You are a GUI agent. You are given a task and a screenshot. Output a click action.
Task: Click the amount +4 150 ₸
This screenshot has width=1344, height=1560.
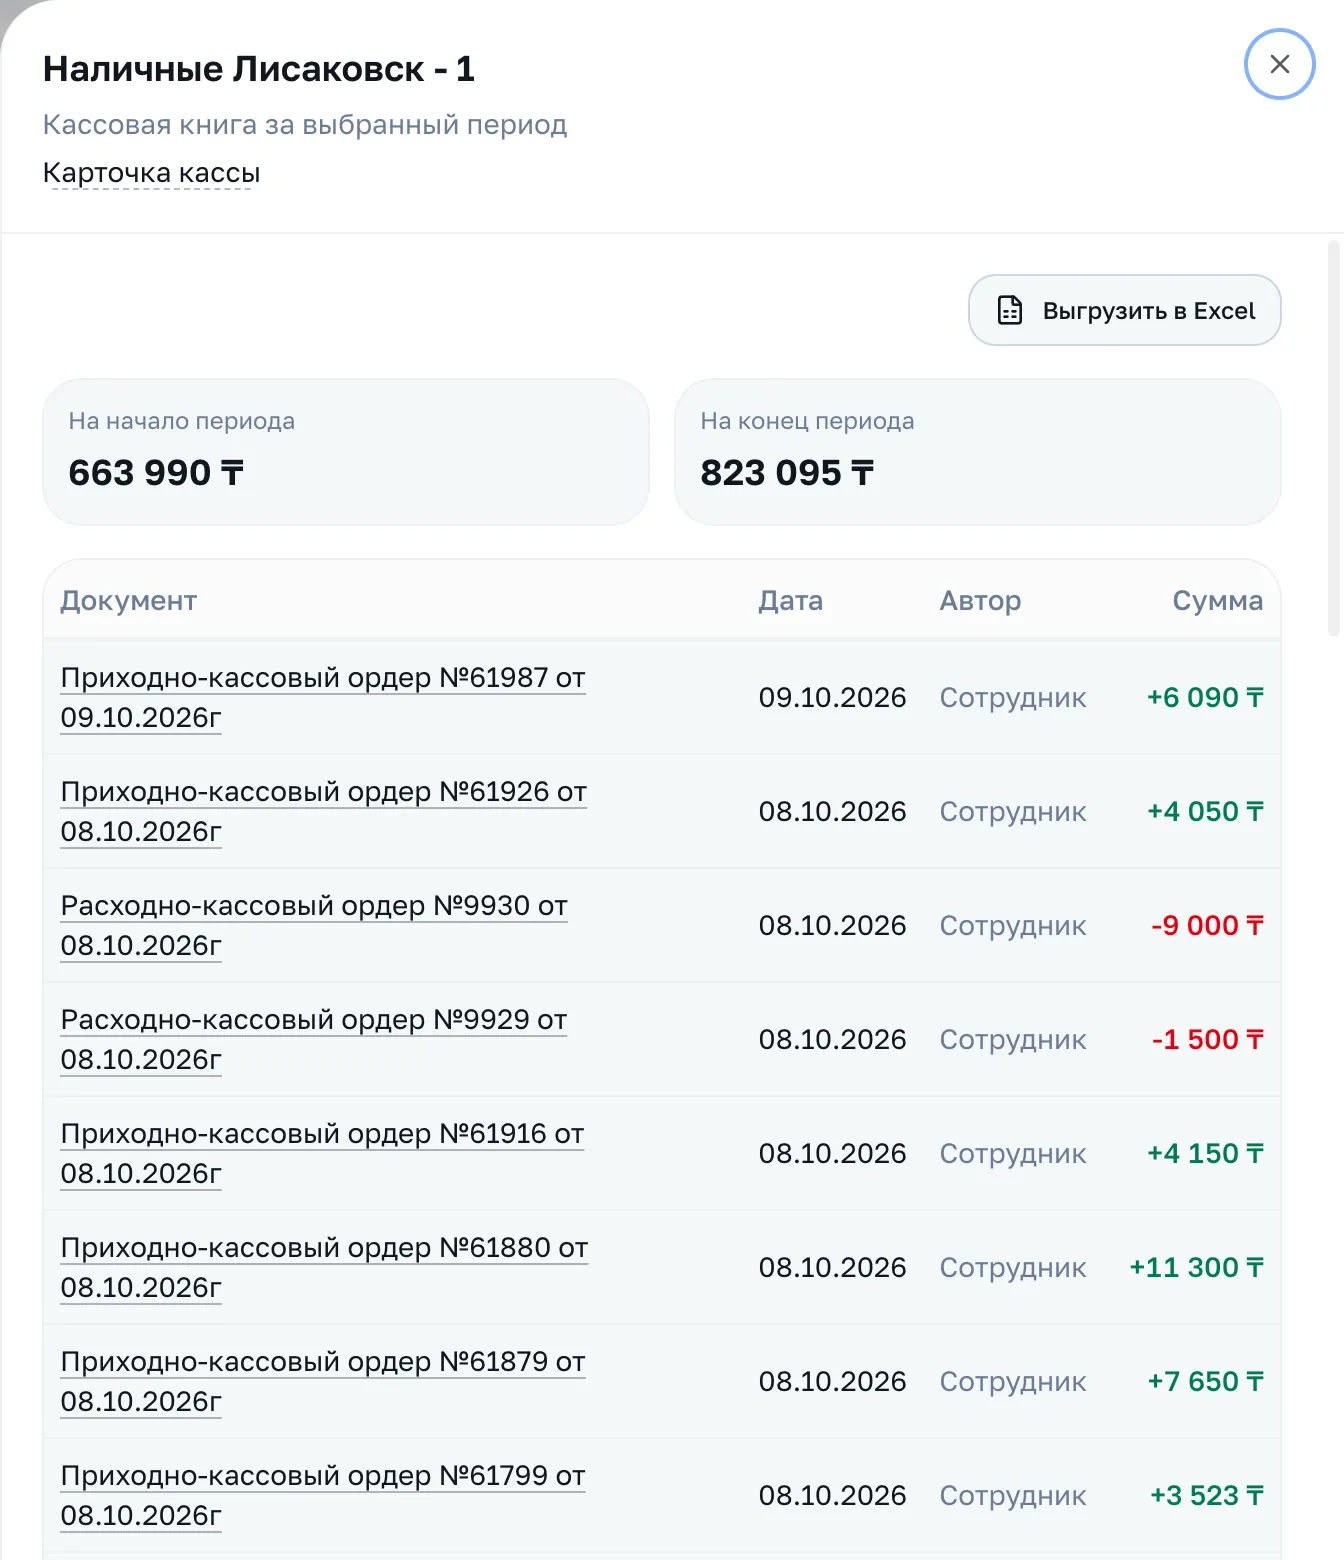pyautogui.click(x=1205, y=1153)
